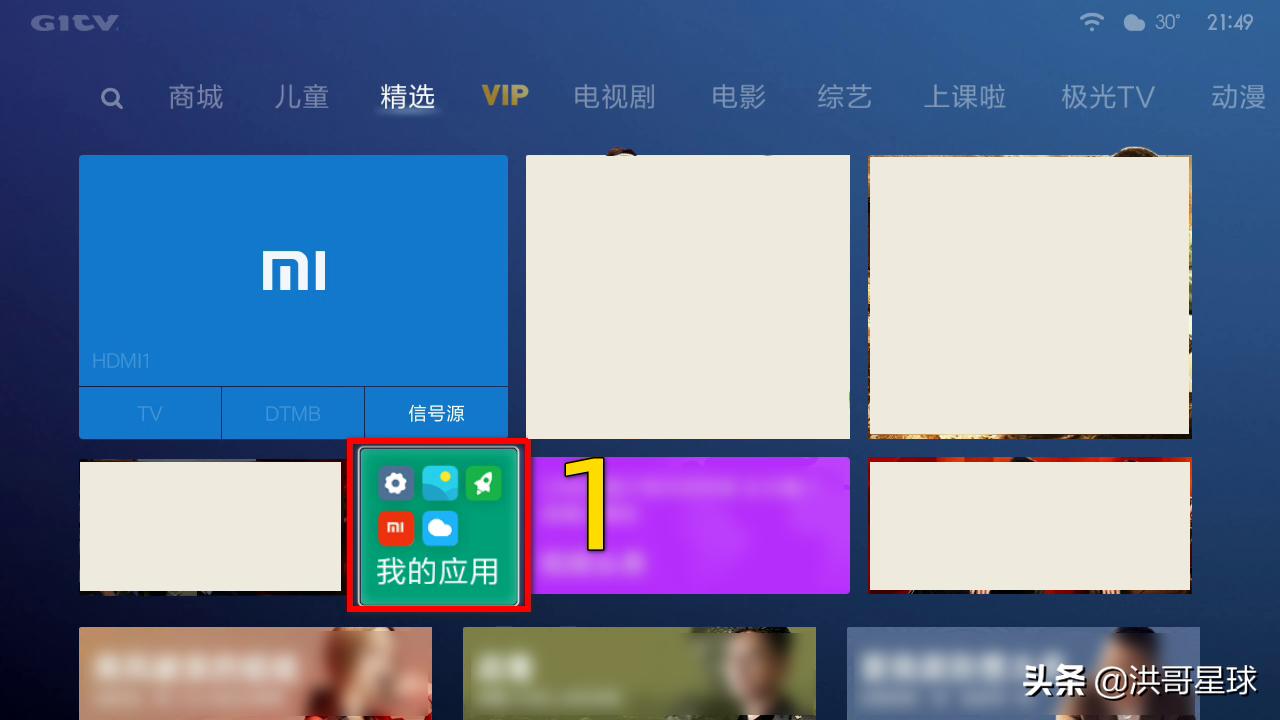Click the Wi-Fi status icon
1280x720 pixels.
[x=1092, y=21]
